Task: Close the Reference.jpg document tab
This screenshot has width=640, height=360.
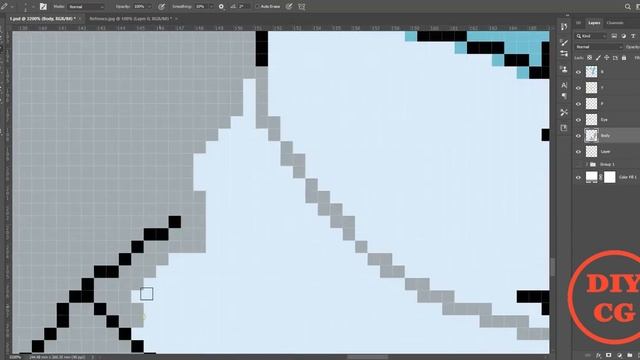Action: click(x=176, y=19)
